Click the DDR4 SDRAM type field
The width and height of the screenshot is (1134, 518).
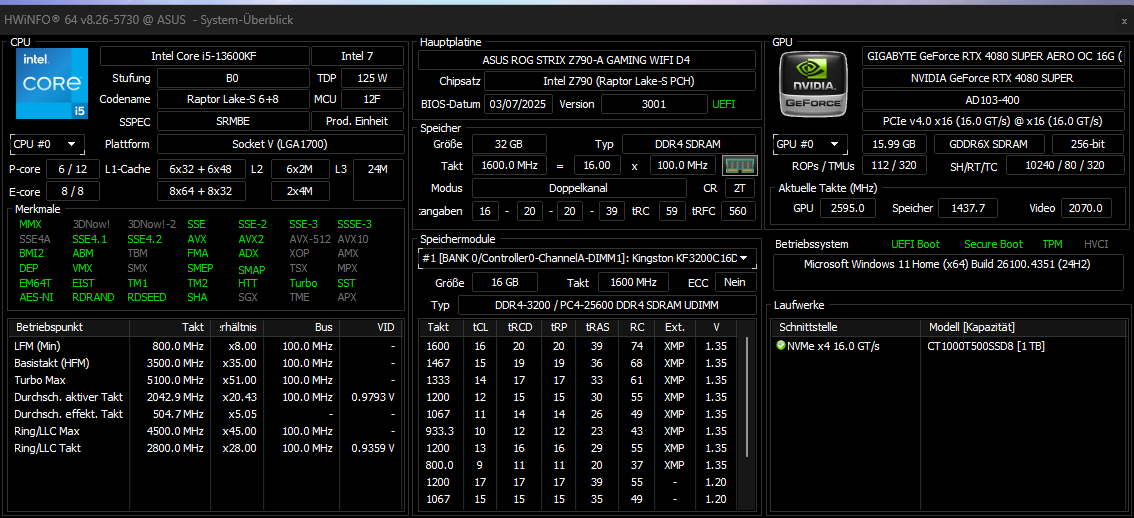688,144
